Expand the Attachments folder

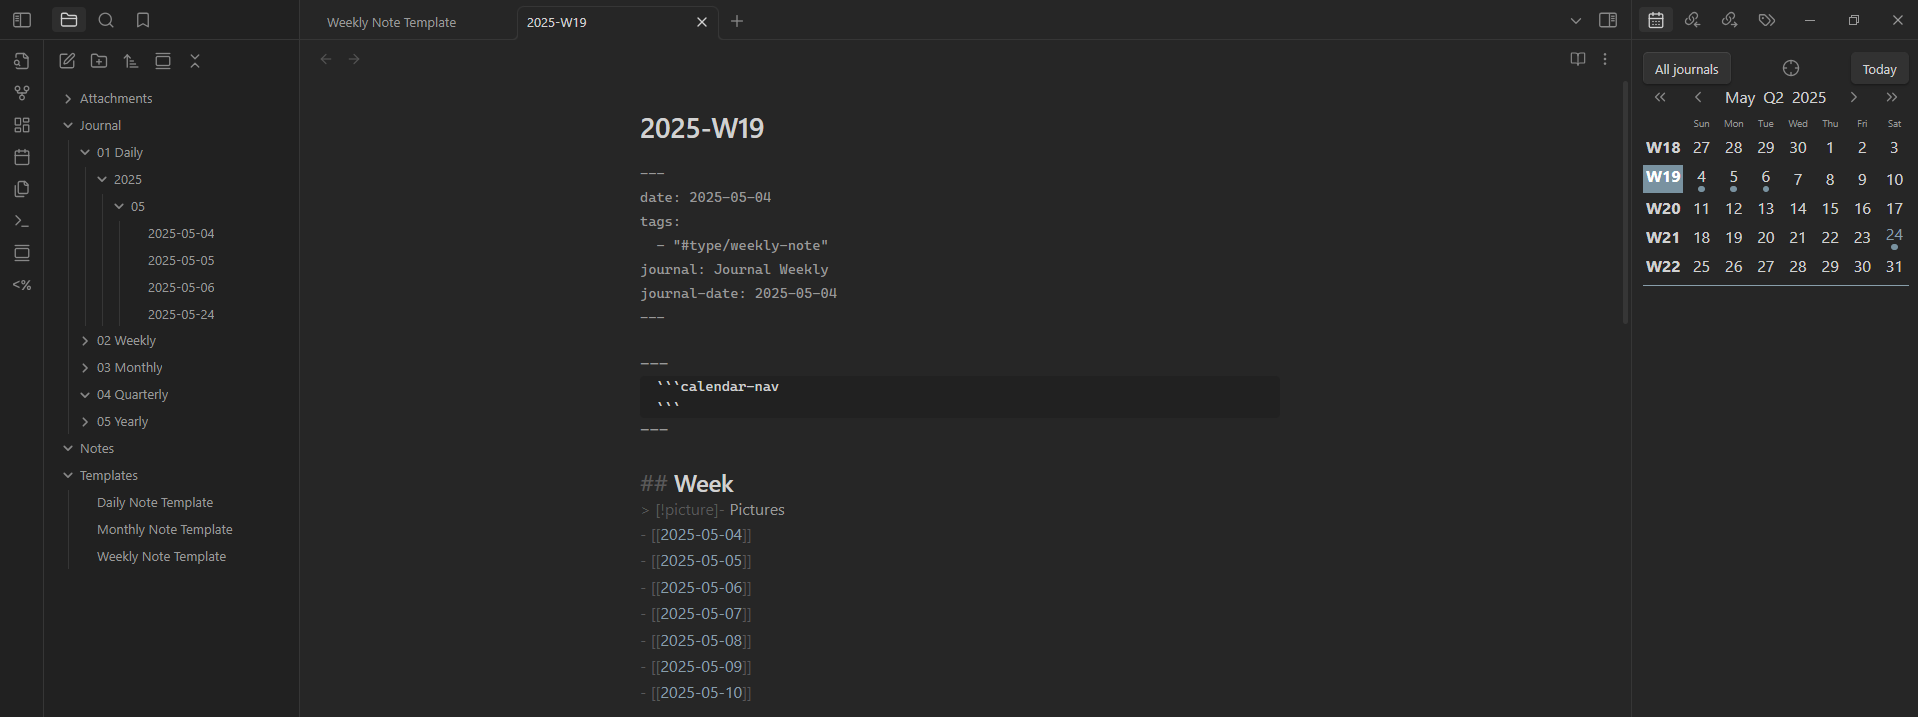[x=116, y=98]
